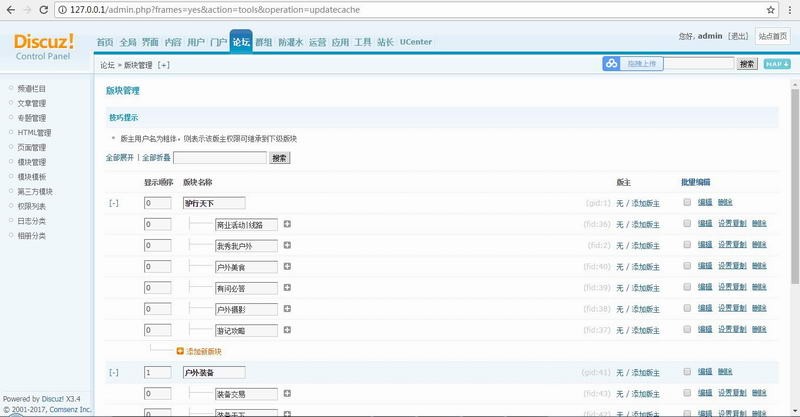This screenshot has height=417, width=800.
Task: Tick the checkbox for 户外摄影 row
Action: [687, 308]
